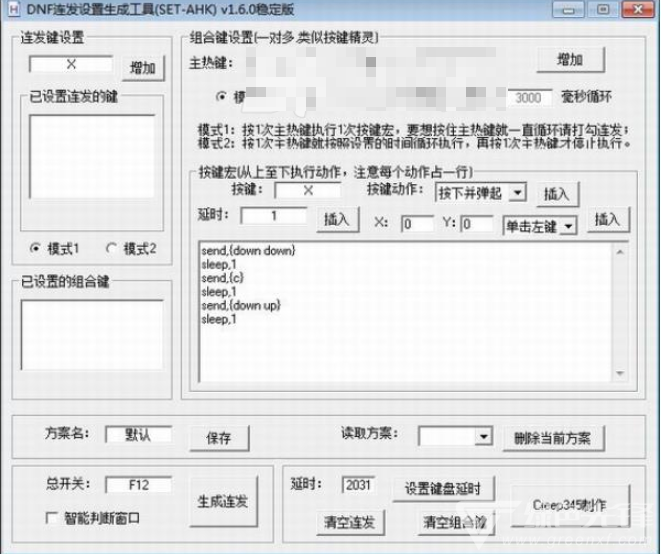The image size is (663, 554).
Task: Click the 延时 field showing 2031
Action: [359, 485]
